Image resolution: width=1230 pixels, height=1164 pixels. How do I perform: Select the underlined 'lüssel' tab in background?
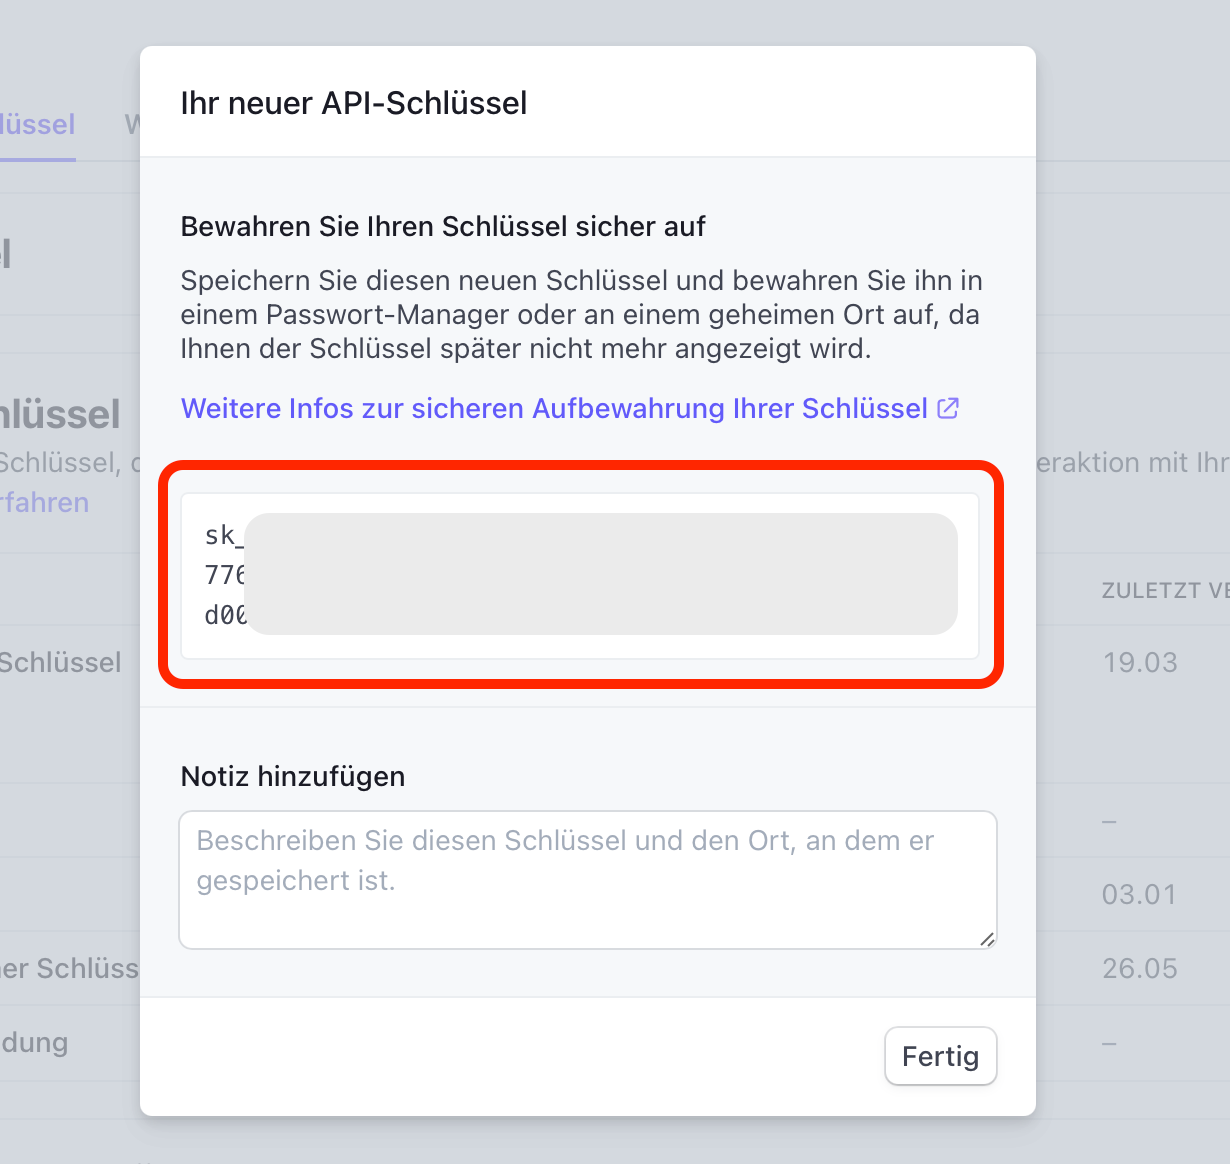click(37, 125)
